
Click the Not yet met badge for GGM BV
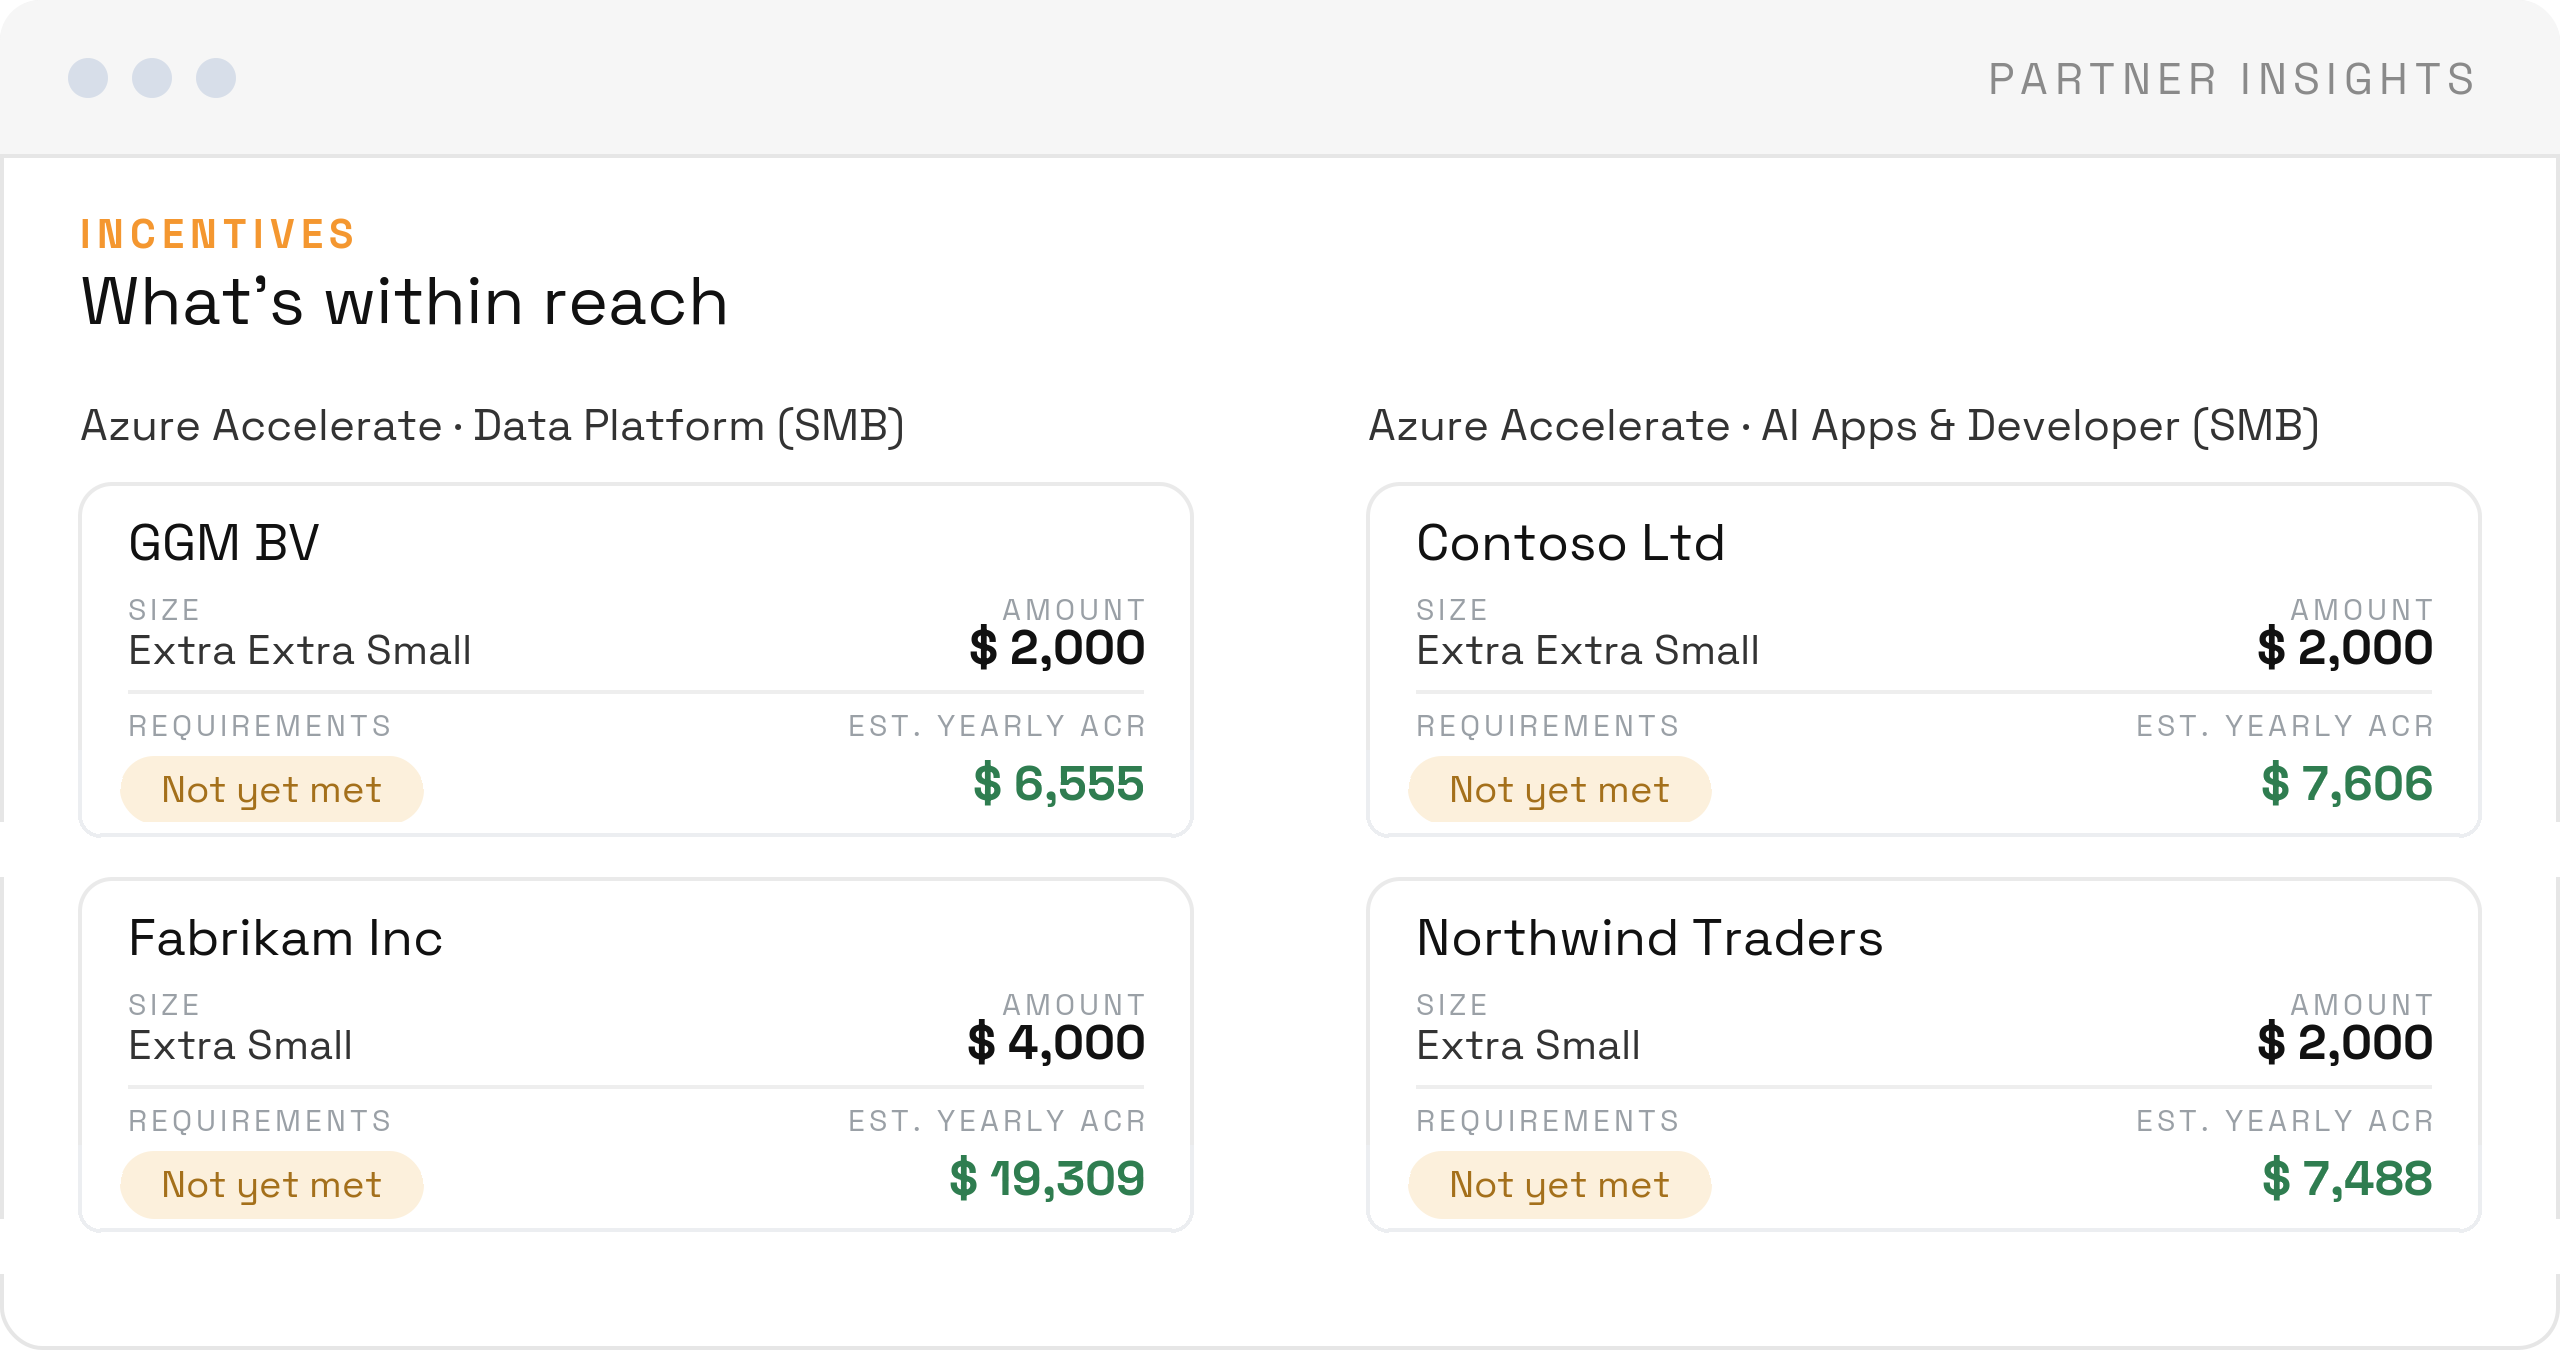pyautogui.click(x=272, y=789)
